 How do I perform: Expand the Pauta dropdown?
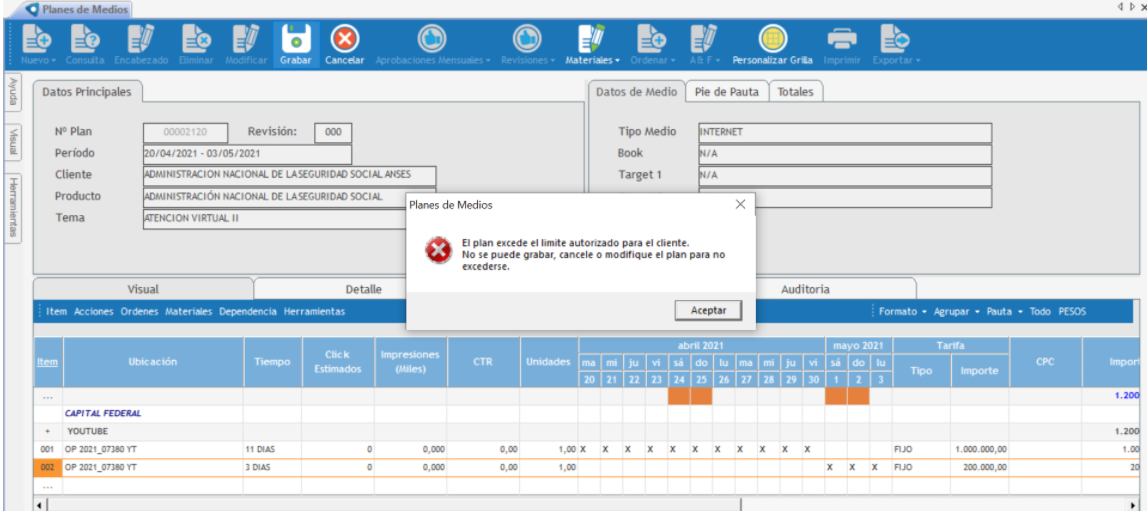(1004, 312)
